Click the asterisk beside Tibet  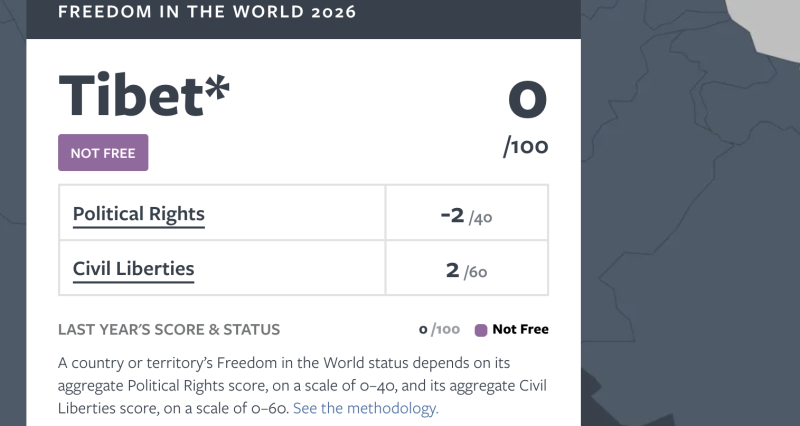[x=217, y=88]
